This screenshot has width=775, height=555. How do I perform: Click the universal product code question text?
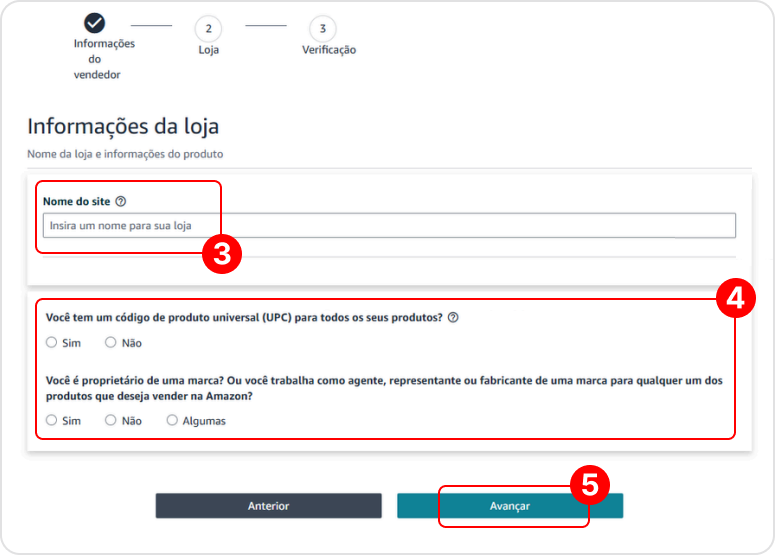(244, 317)
